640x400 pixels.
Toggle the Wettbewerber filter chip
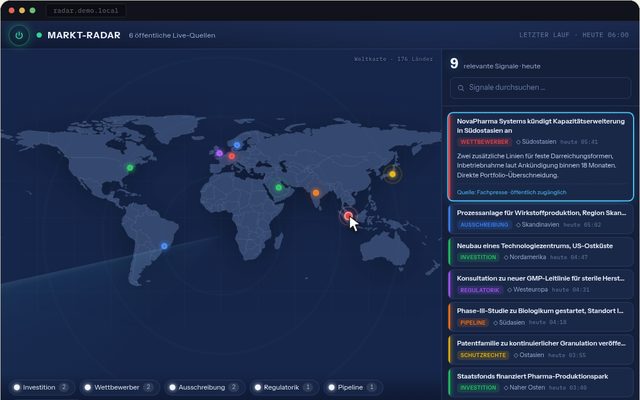[120, 387]
